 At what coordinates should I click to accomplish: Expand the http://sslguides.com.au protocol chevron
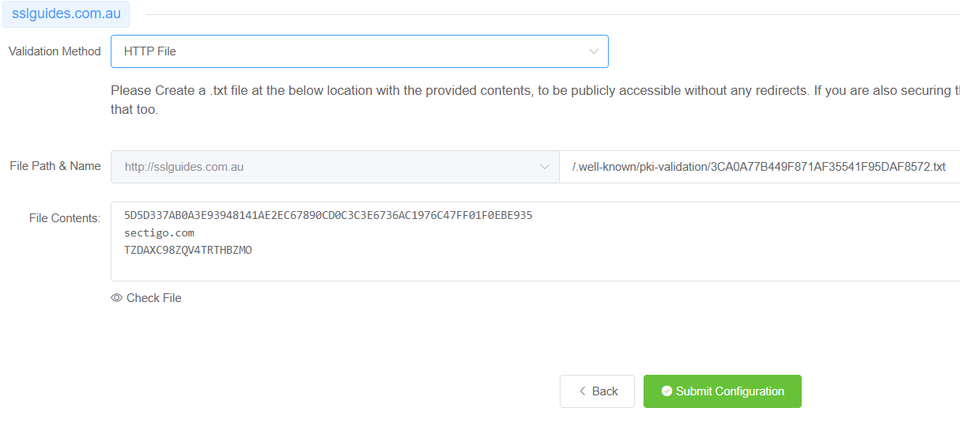[x=544, y=166]
